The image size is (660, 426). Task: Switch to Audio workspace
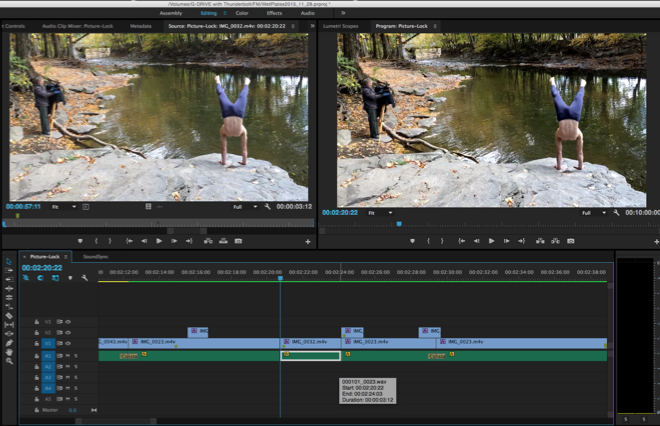click(x=308, y=13)
